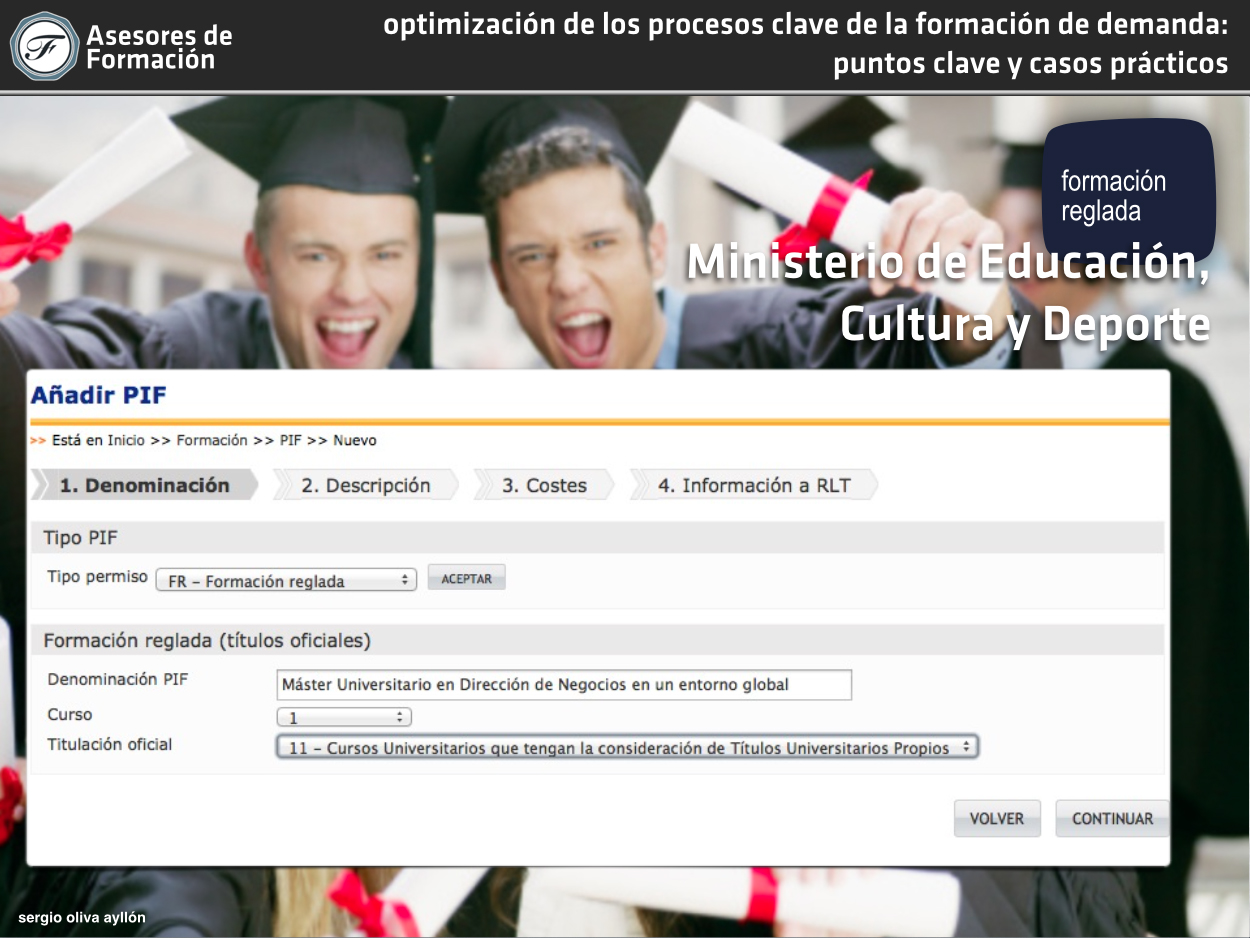
Task: Click the formación reglada dark label box
Action: pos(1128,189)
